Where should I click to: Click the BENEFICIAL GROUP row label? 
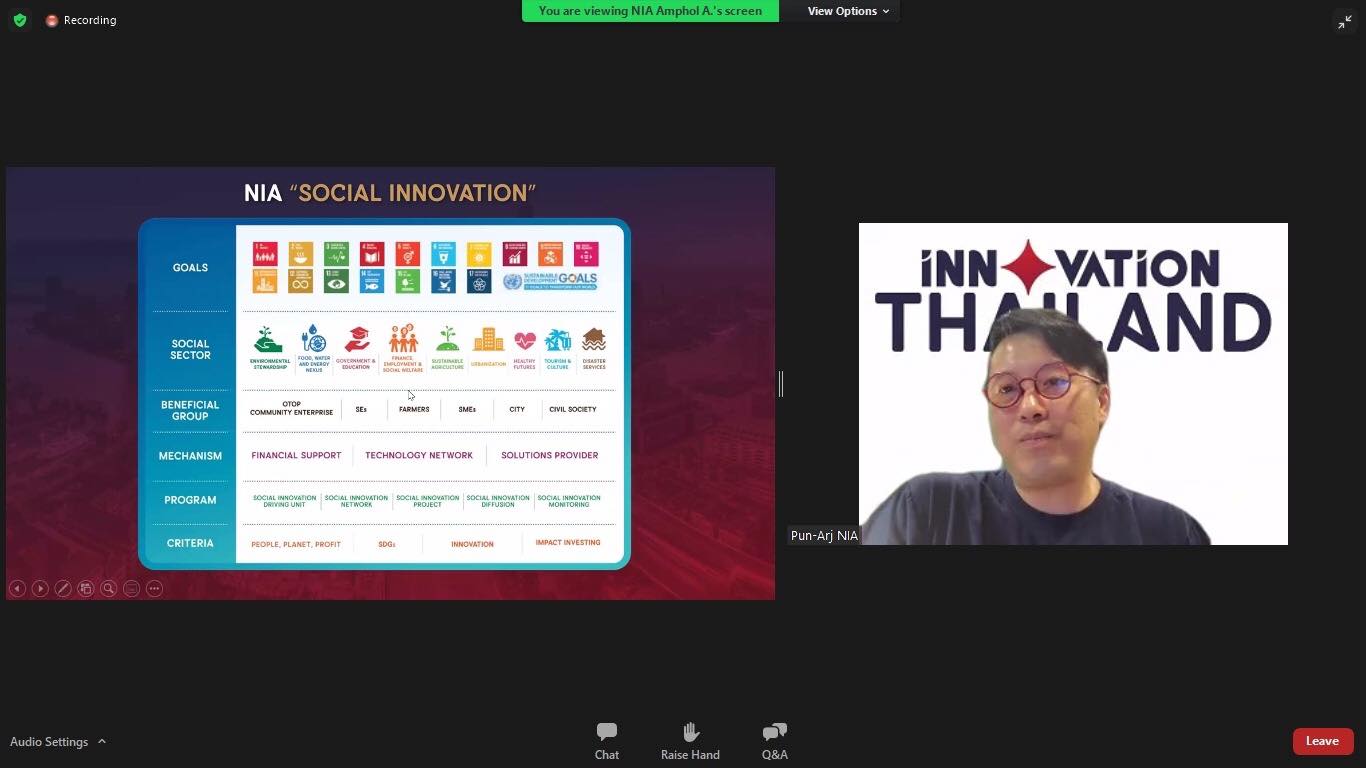pyautogui.click(x=190, y=410)
